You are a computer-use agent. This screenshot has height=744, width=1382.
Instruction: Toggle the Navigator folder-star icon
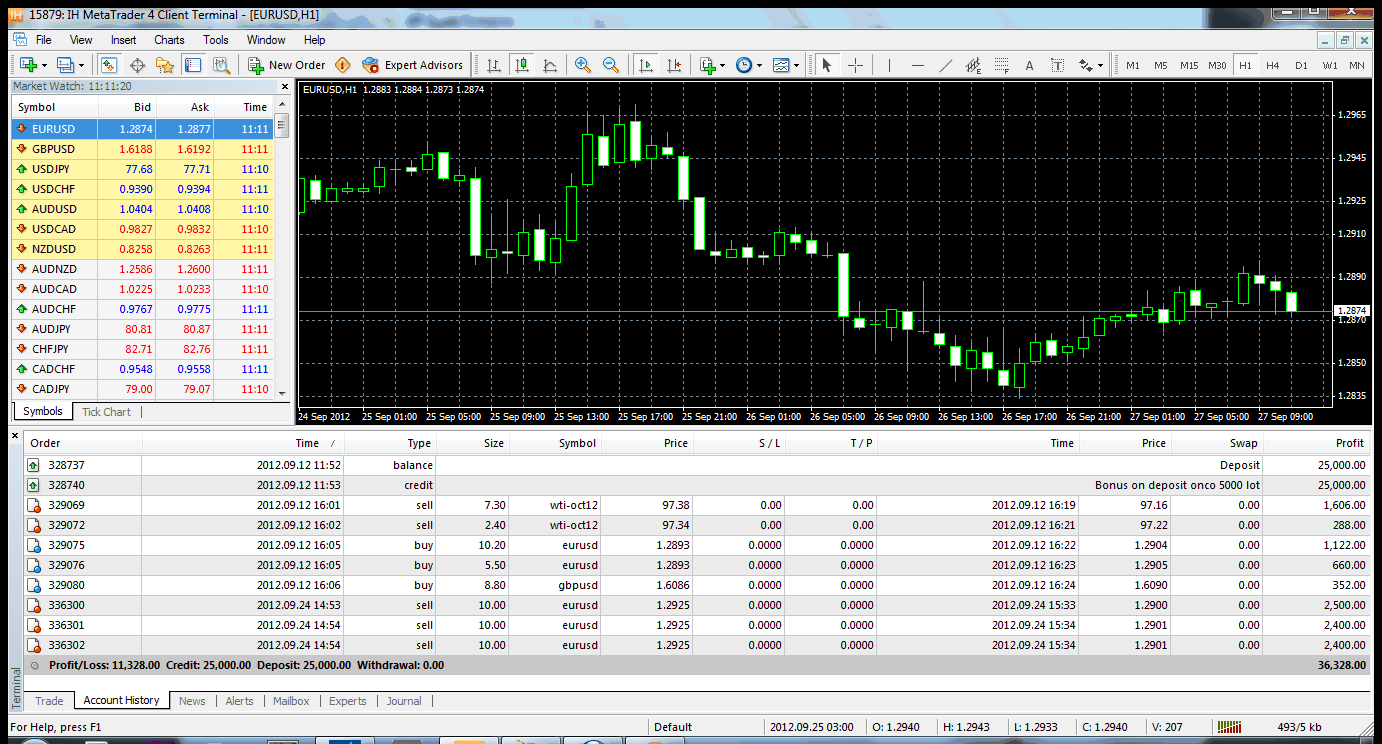pos(165,65)
